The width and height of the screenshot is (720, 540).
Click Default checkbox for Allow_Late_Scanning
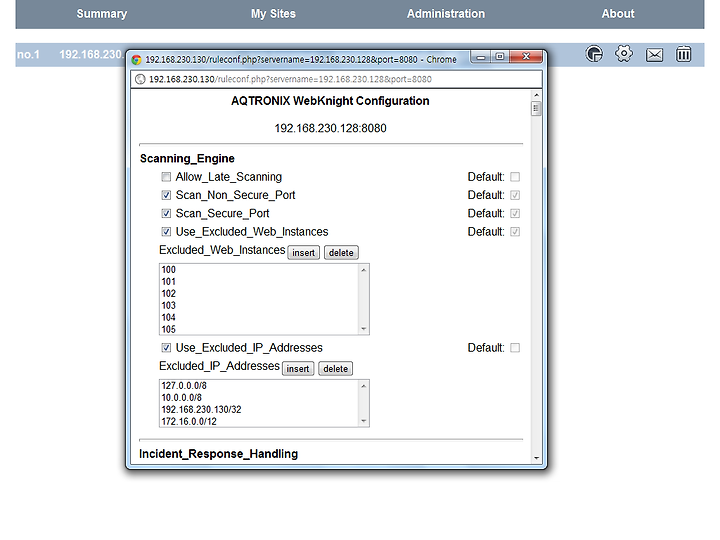515,177
